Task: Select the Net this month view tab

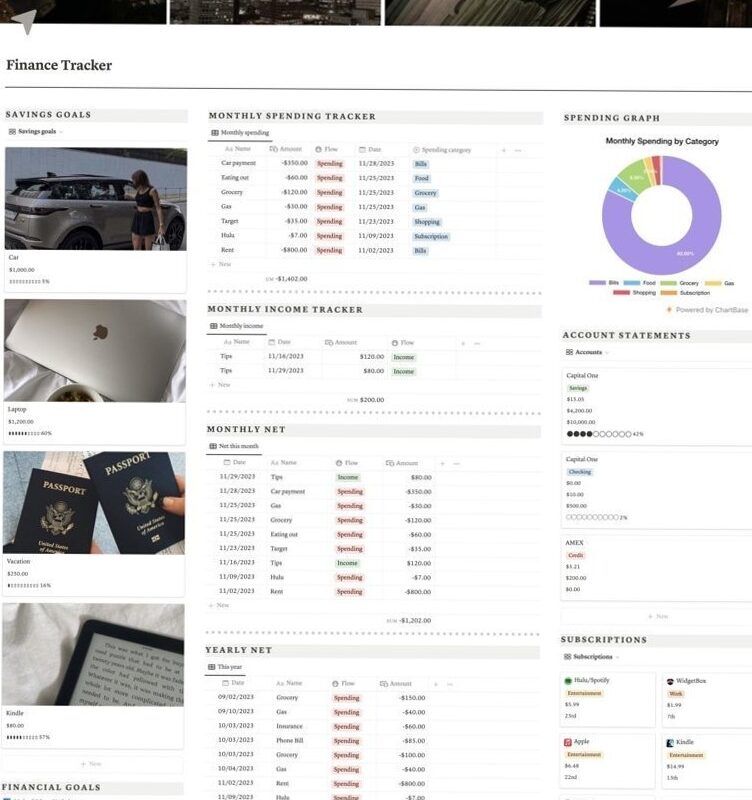Action: tap(234, 446)
